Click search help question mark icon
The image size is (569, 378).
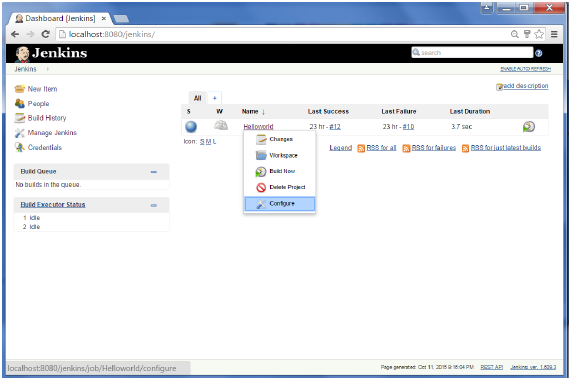(539, 53)
